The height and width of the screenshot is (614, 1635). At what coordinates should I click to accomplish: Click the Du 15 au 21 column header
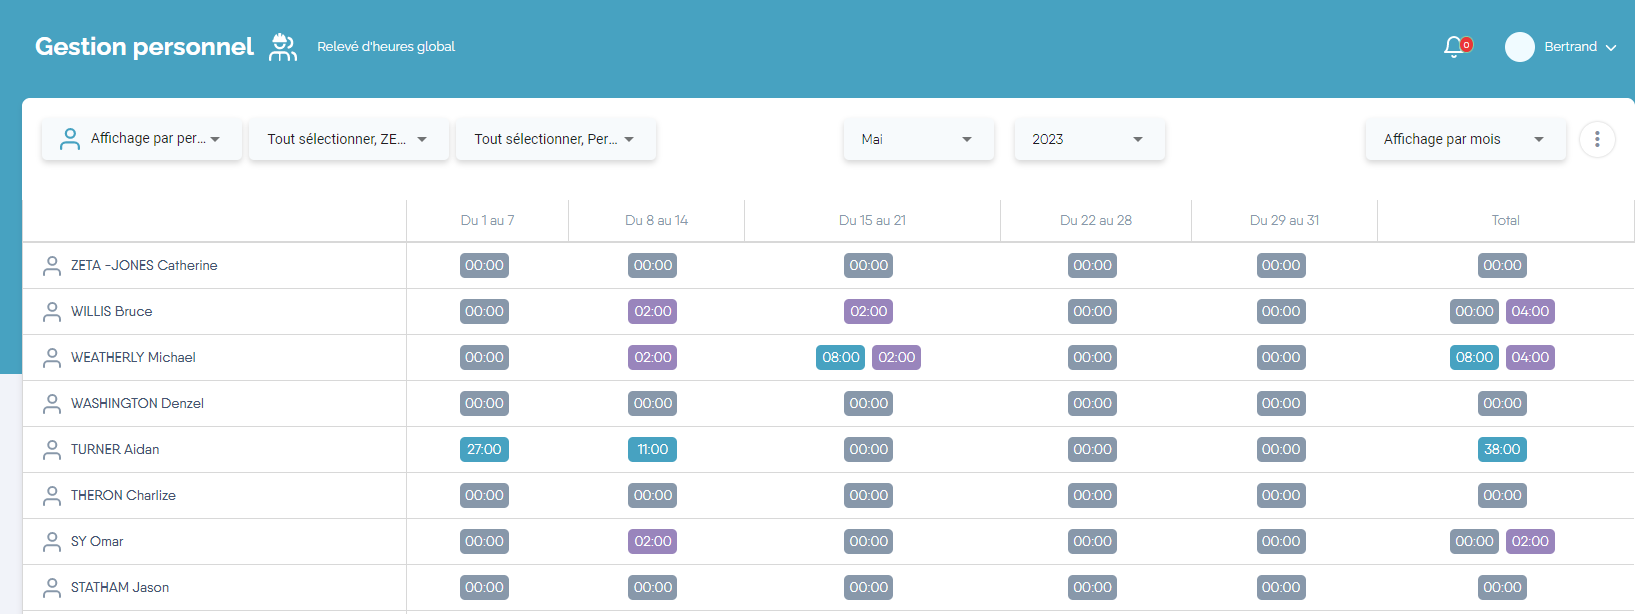point(872,220)
